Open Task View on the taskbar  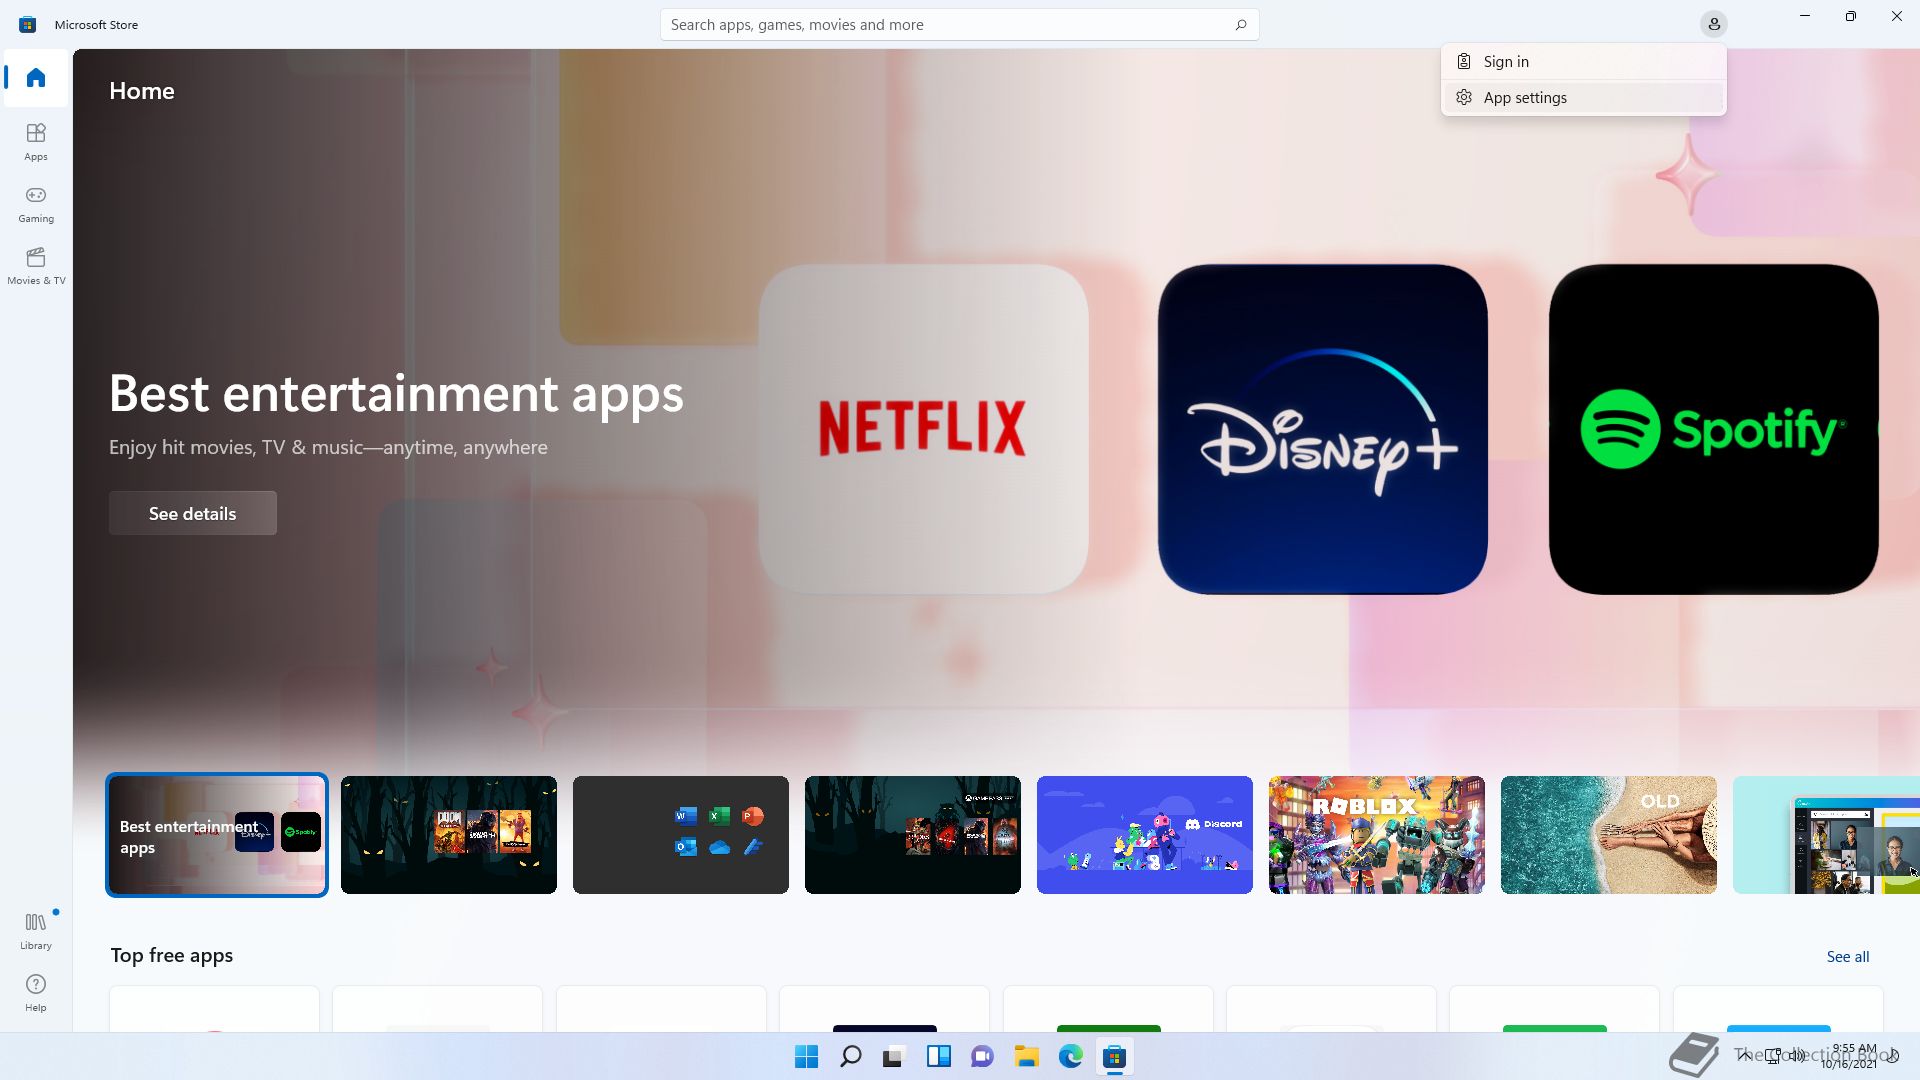(x=894, y=1057)
